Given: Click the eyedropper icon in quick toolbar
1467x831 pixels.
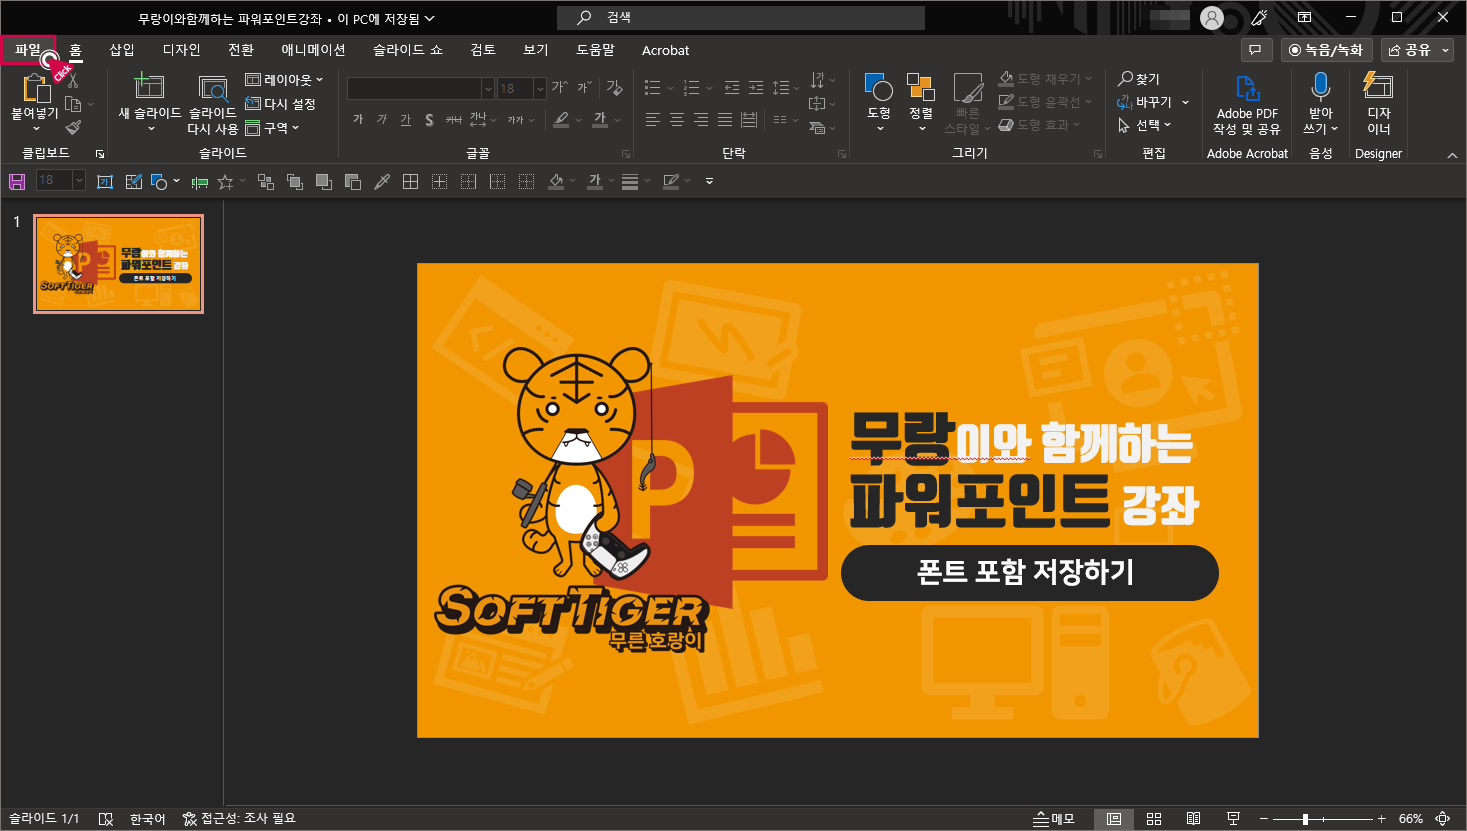Looking at the screenshot, I should 381,181.
